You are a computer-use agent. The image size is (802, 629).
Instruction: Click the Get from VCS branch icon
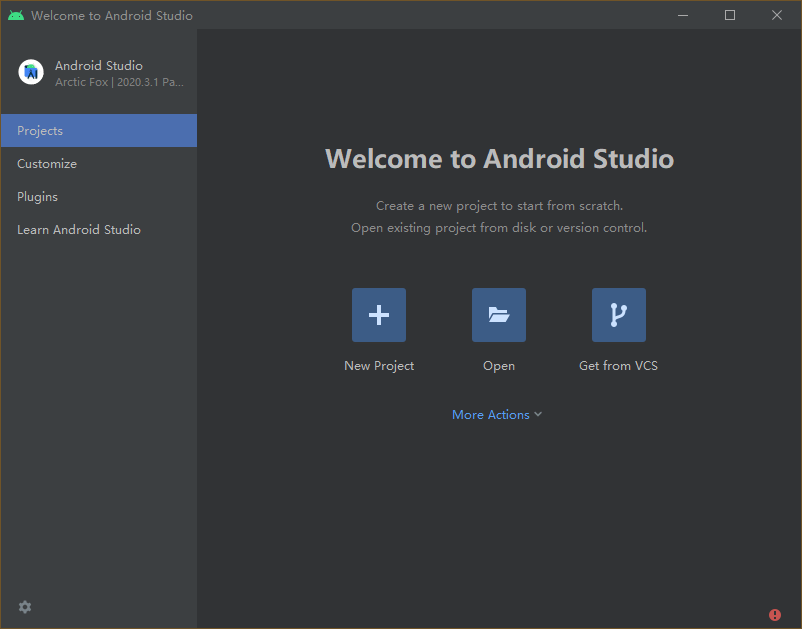point(618,314)
